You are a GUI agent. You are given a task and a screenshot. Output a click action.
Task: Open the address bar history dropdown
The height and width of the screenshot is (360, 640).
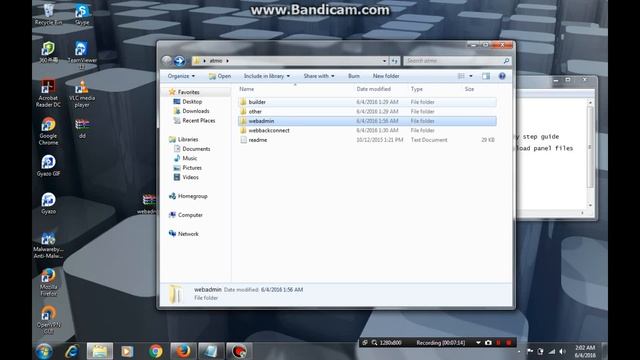(x=384, y=61)
